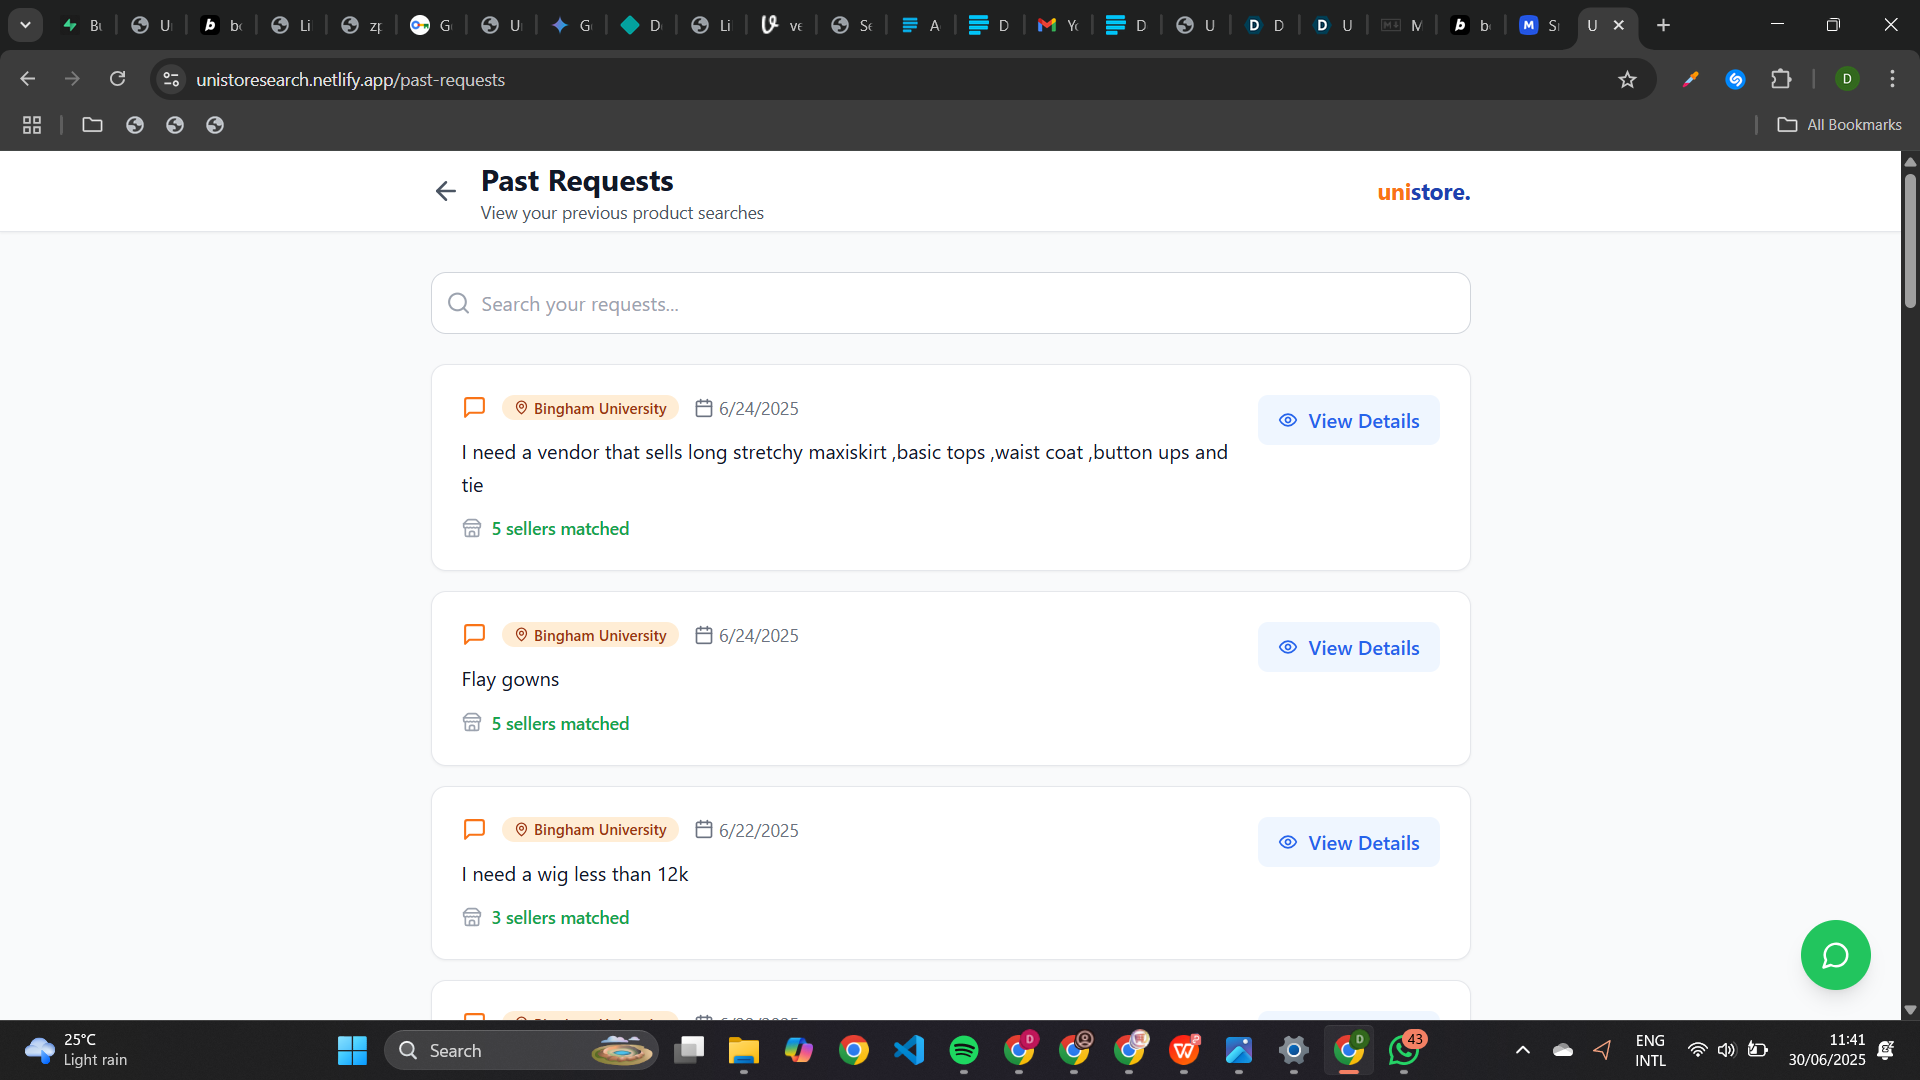View details of the maxiskirt vendor request
The image size is (1920, 1080).
coord(1348,421)
